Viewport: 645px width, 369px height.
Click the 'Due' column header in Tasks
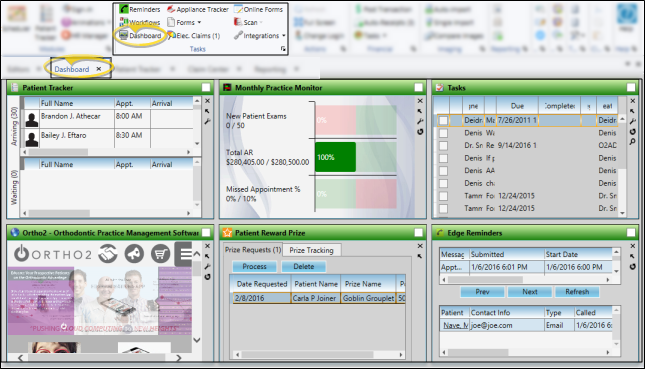click(x=517, y=106)
